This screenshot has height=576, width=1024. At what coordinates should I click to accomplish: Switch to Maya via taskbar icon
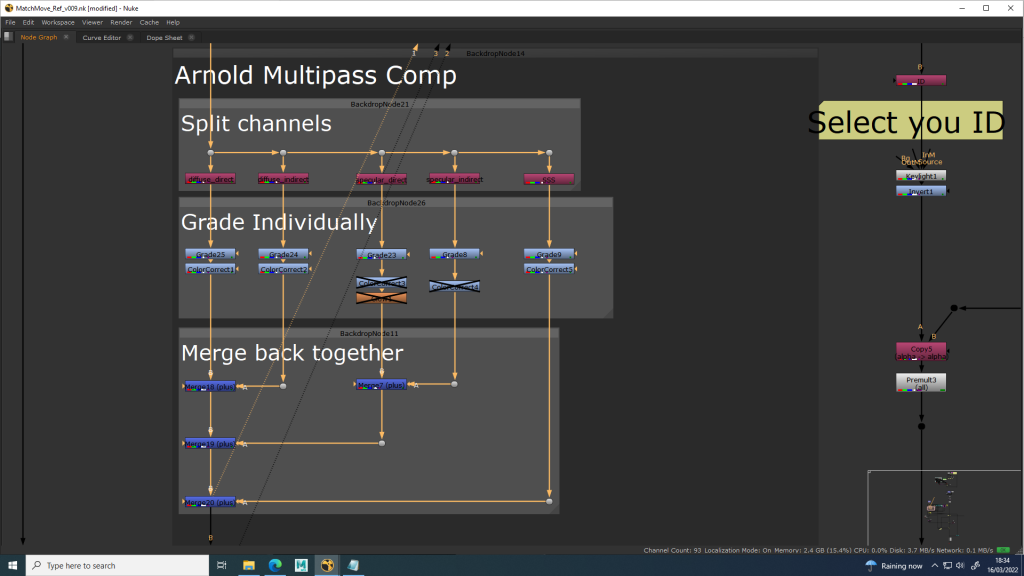[x=301, y=566]
